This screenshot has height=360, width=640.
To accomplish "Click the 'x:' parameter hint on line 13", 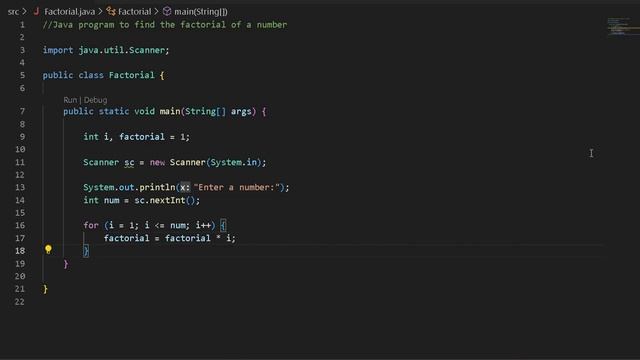I will [x=185, y=187].
